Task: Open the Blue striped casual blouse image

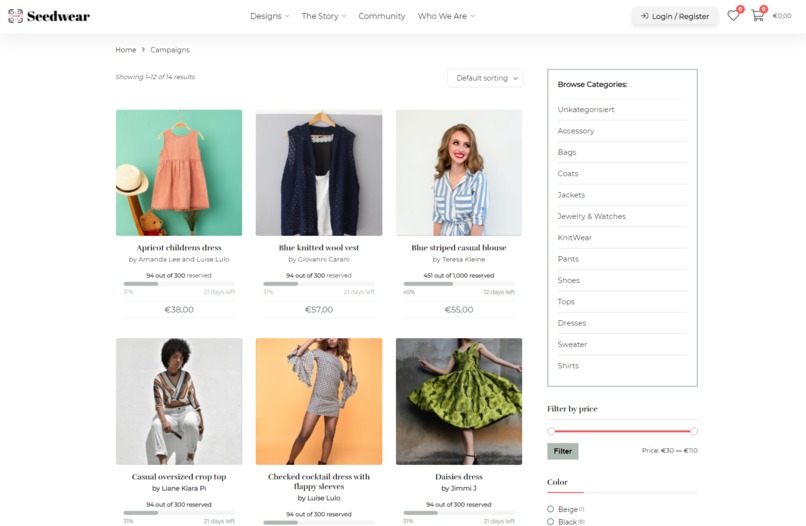Action: pos(459,173)
